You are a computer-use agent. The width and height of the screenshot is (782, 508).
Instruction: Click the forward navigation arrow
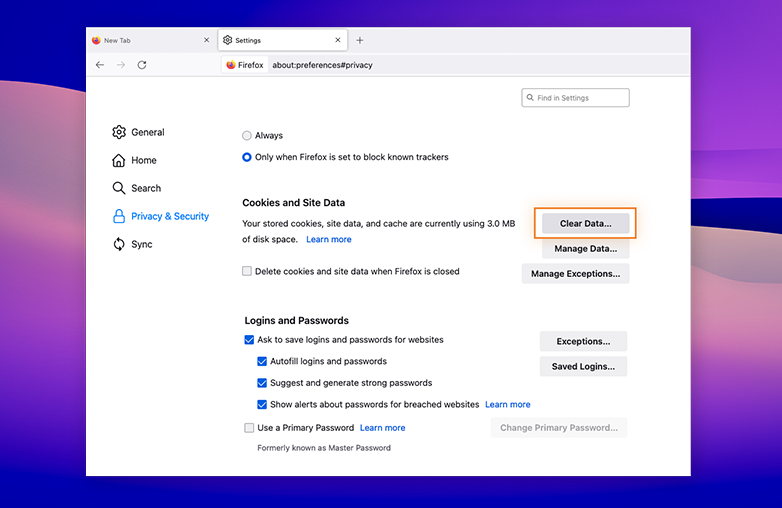[121, 65]
